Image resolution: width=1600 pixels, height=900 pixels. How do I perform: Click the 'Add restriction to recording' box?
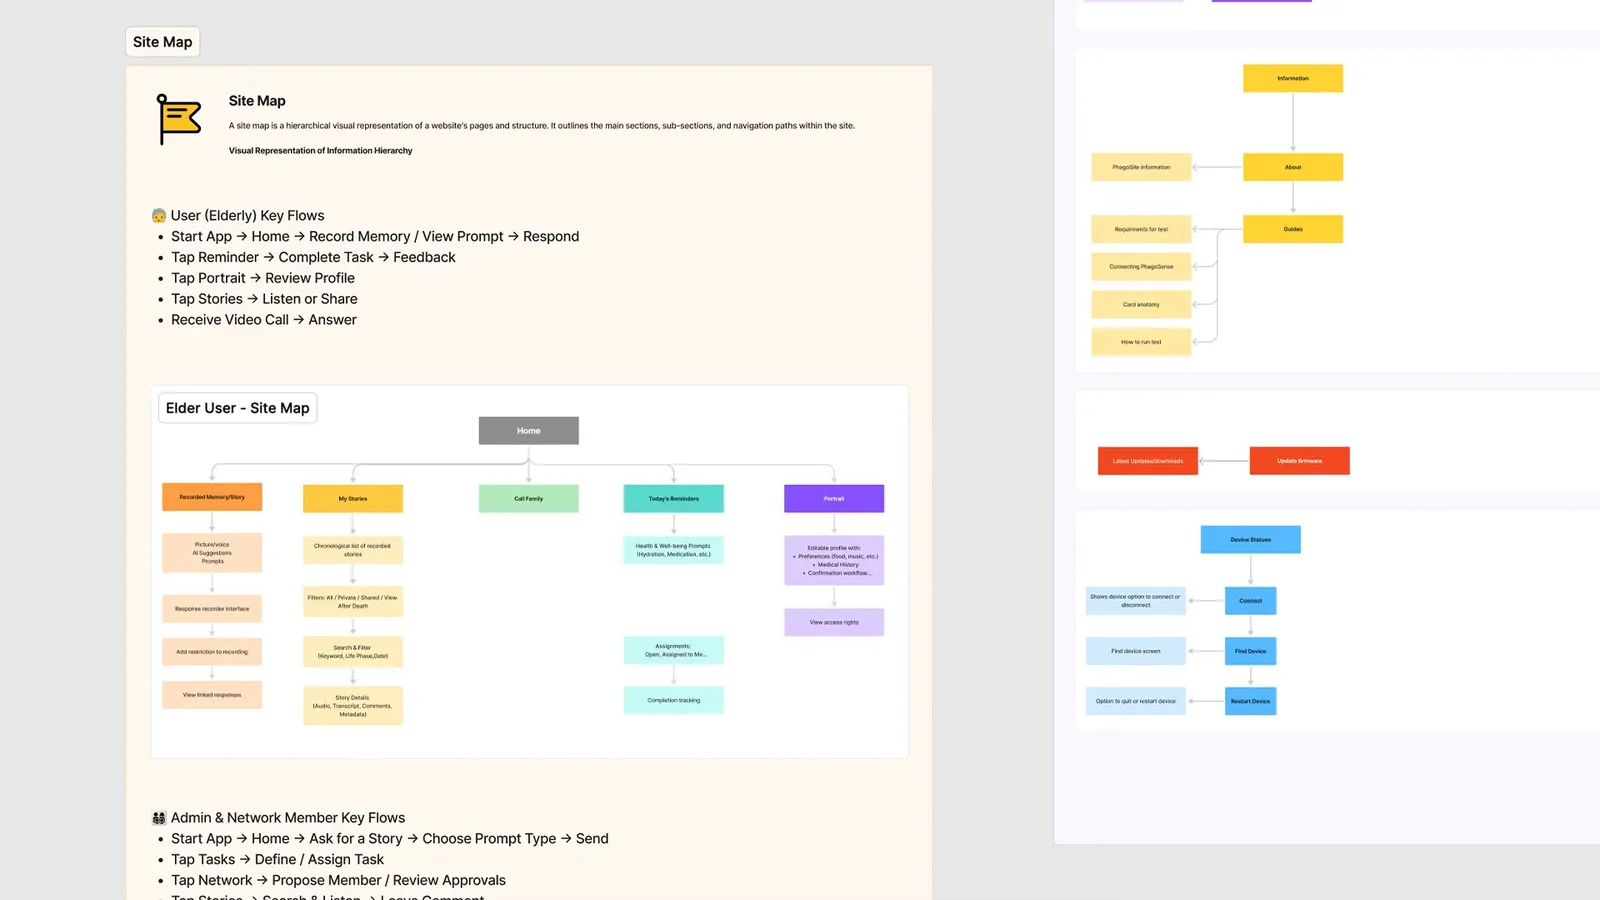pyautogui.click(x=212, y=652)
